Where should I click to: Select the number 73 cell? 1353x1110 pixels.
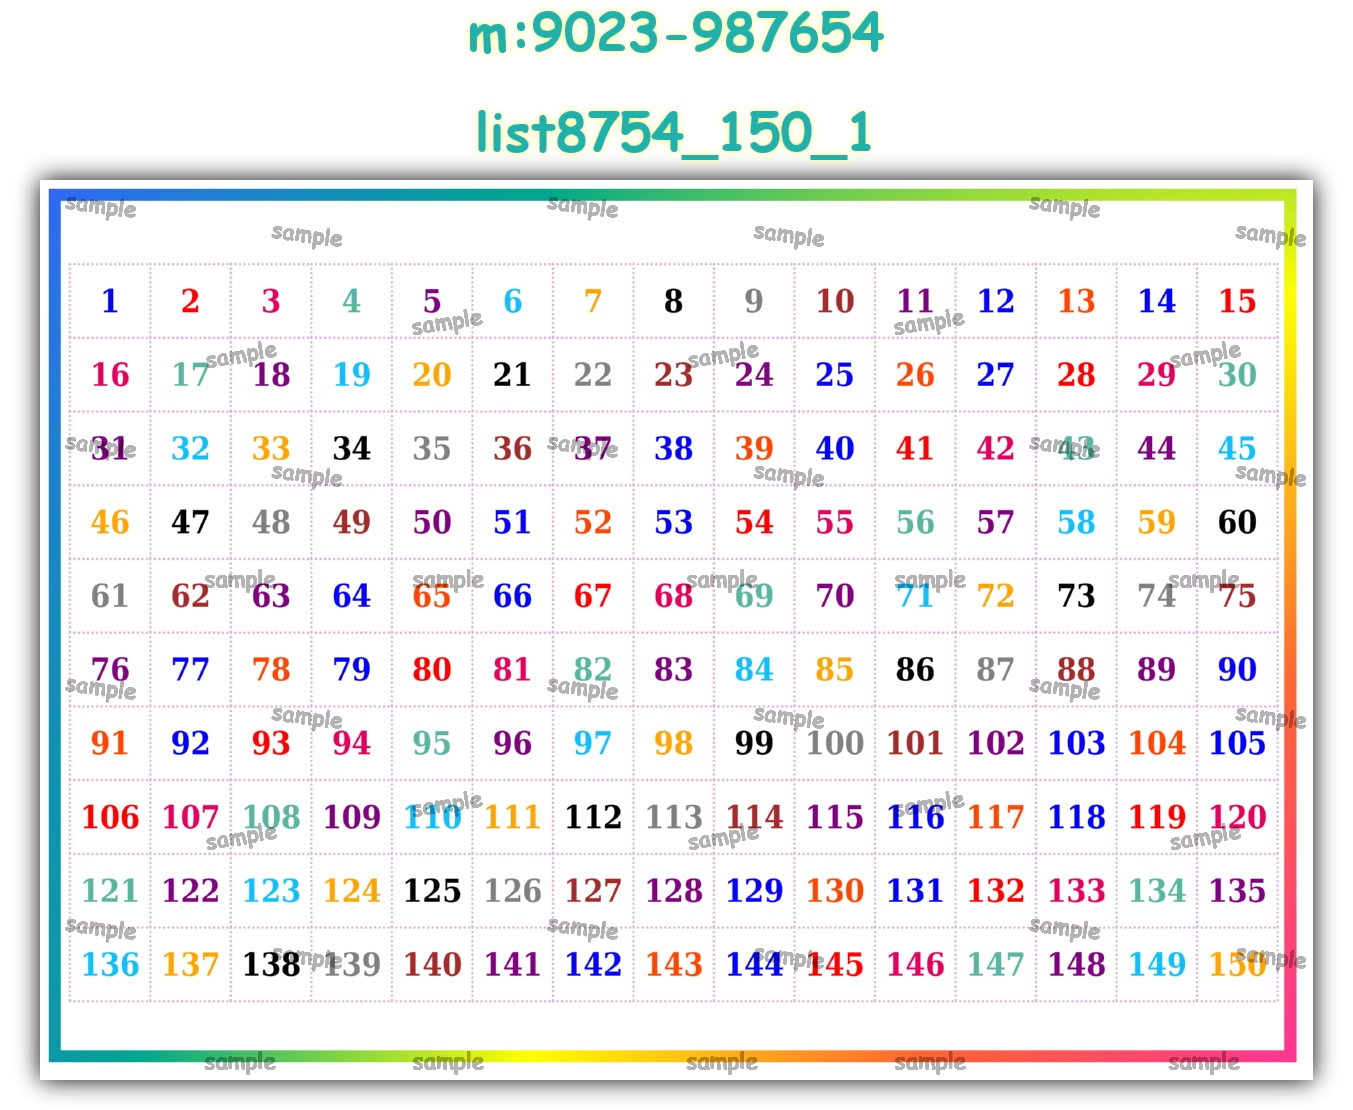[1076, 596]
